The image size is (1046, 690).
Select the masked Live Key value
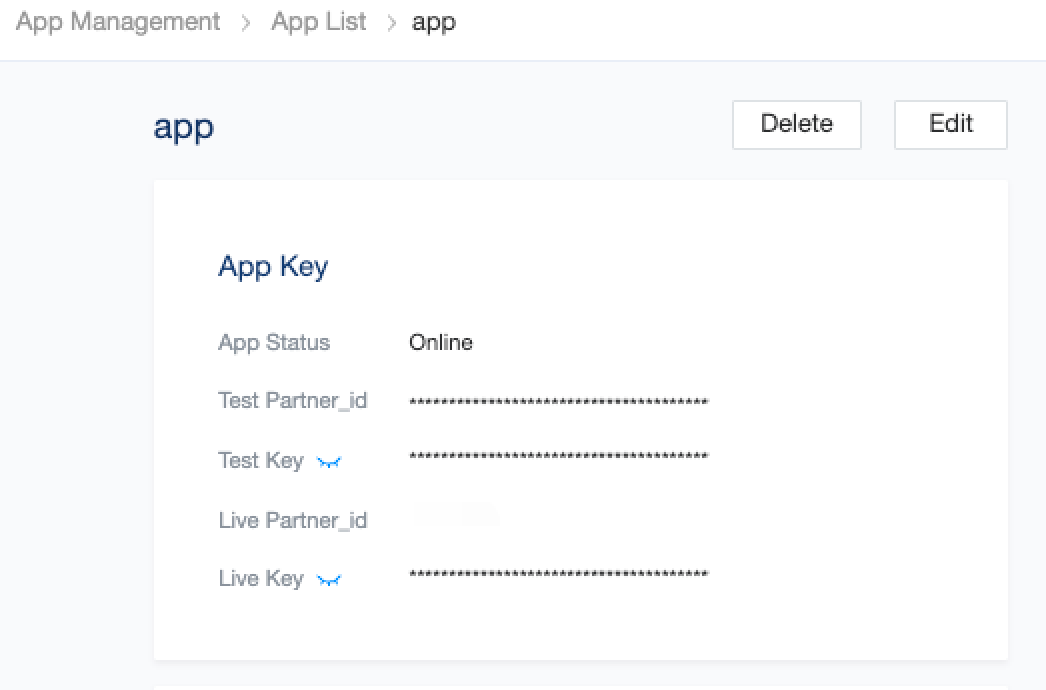click(559, 575)
